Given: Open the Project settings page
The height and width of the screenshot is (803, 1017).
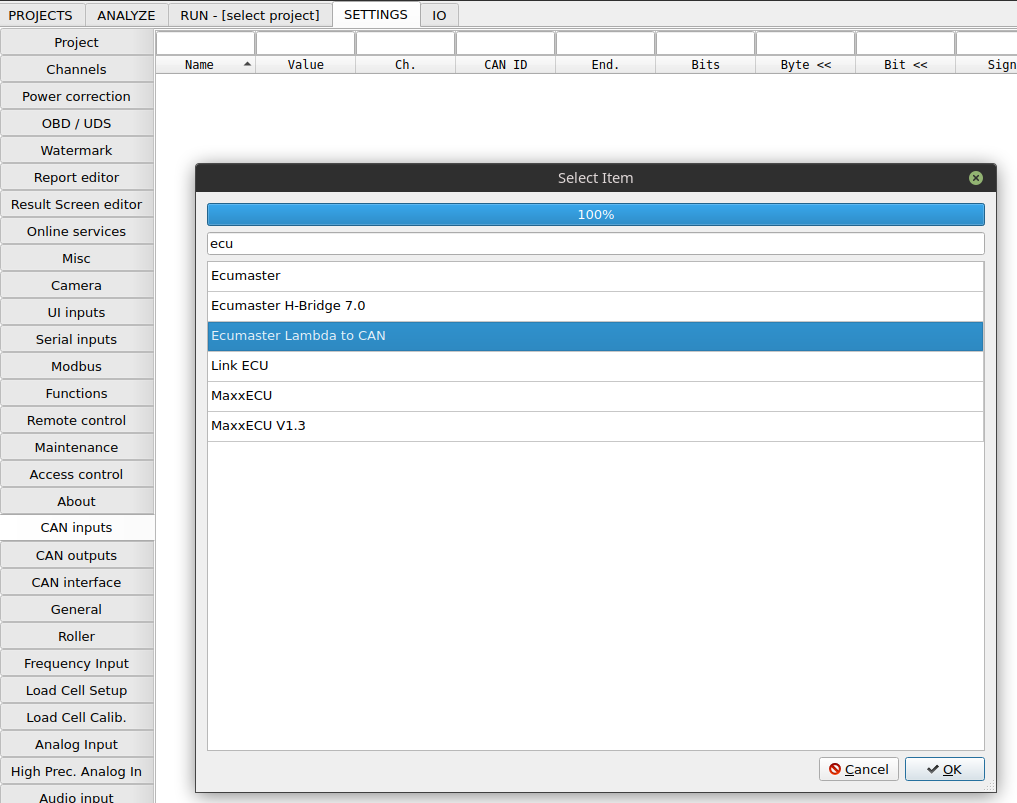Looking at the screenshot, I should [x=77, y=43].
